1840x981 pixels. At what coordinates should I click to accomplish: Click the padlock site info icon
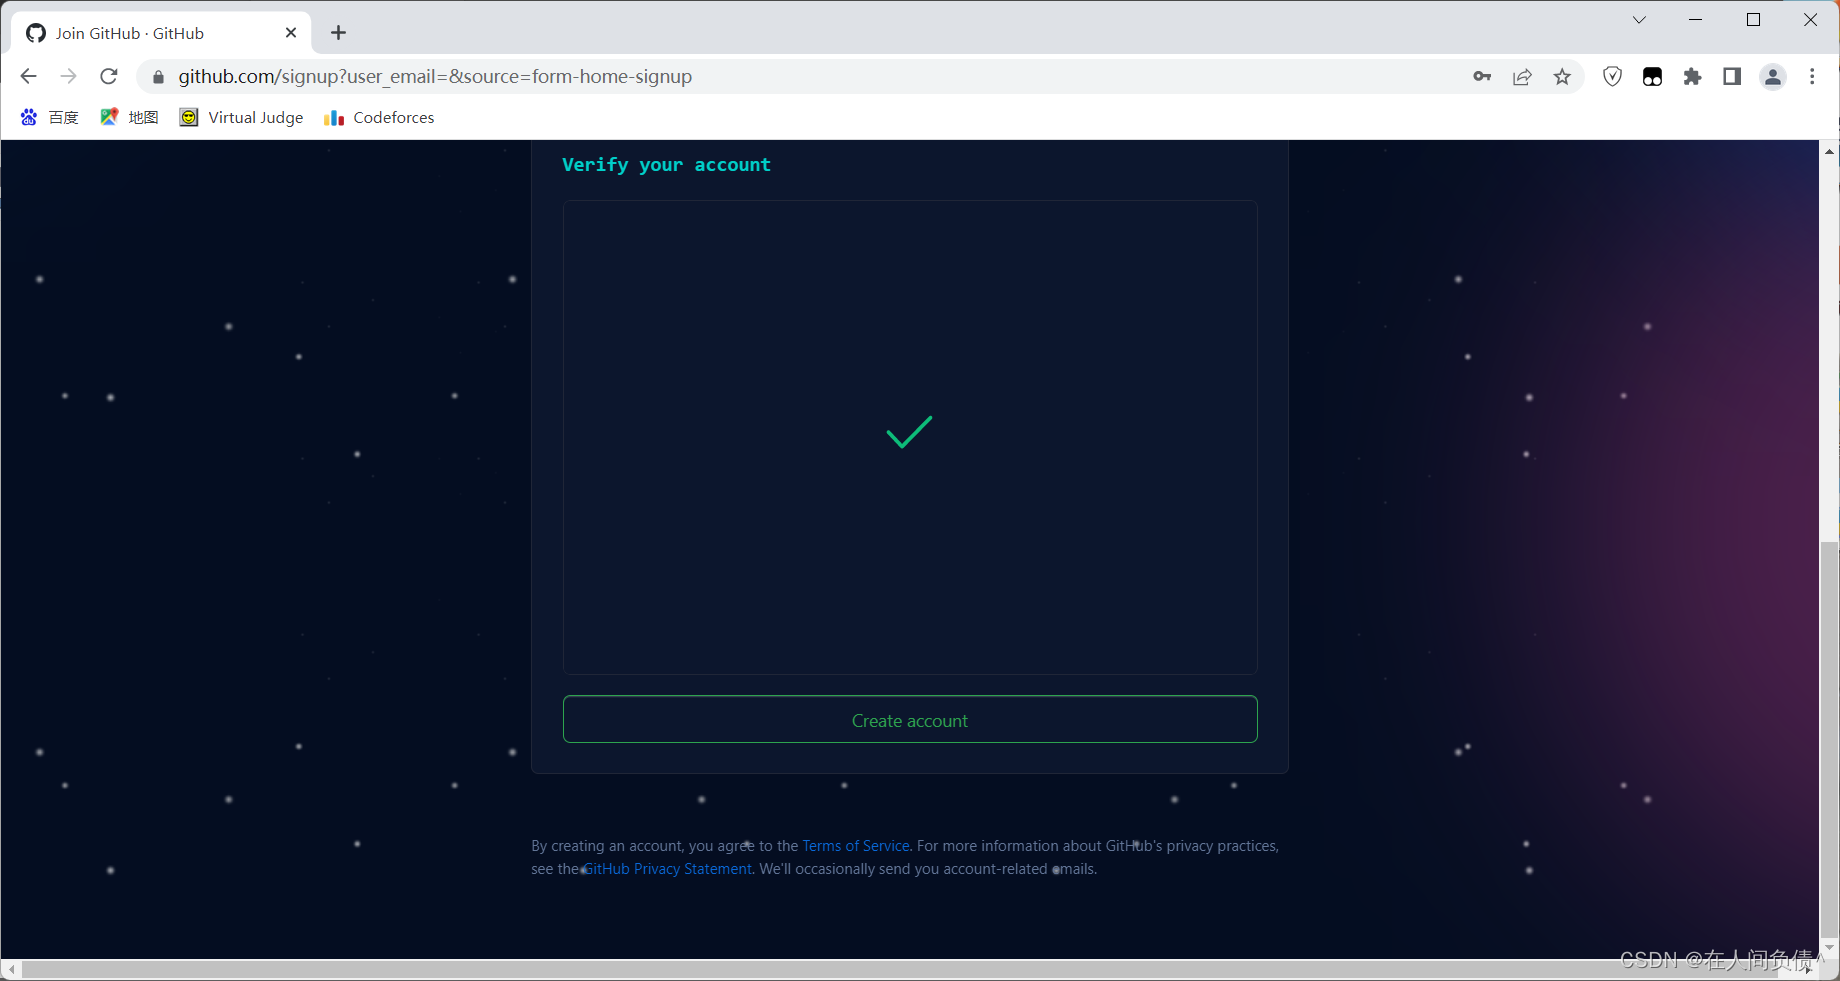click(158, 77)
